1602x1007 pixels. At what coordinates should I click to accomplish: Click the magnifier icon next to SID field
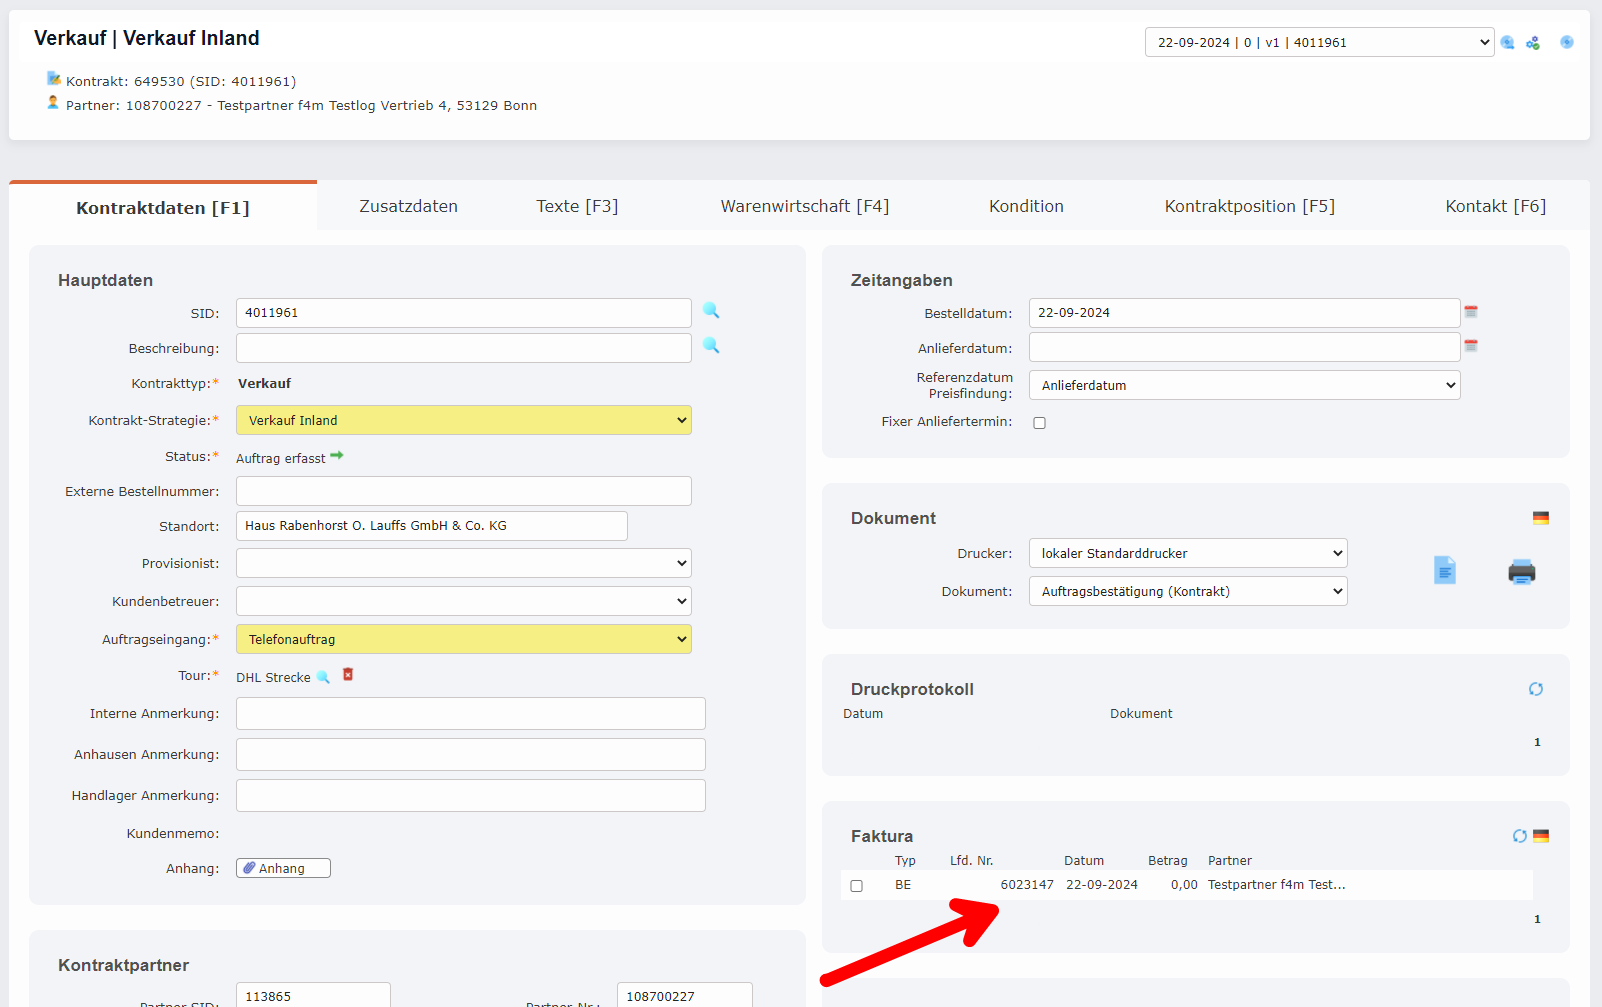tap(710, 311)
